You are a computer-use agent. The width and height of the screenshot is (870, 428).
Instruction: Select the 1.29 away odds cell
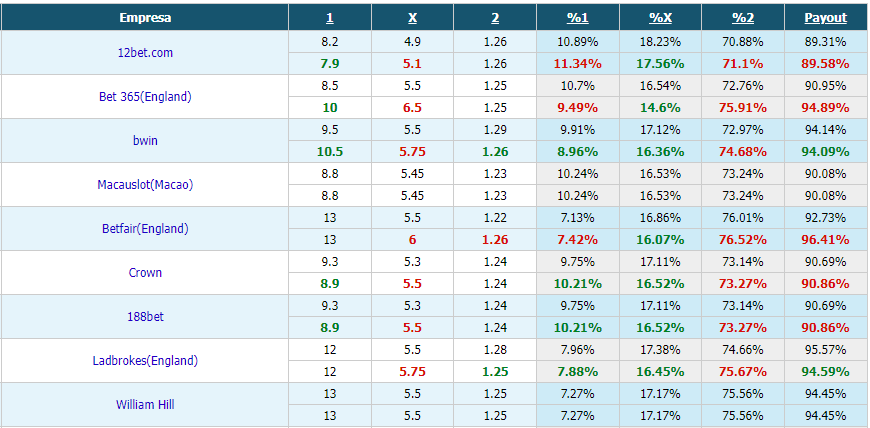[x=495, y=130]
